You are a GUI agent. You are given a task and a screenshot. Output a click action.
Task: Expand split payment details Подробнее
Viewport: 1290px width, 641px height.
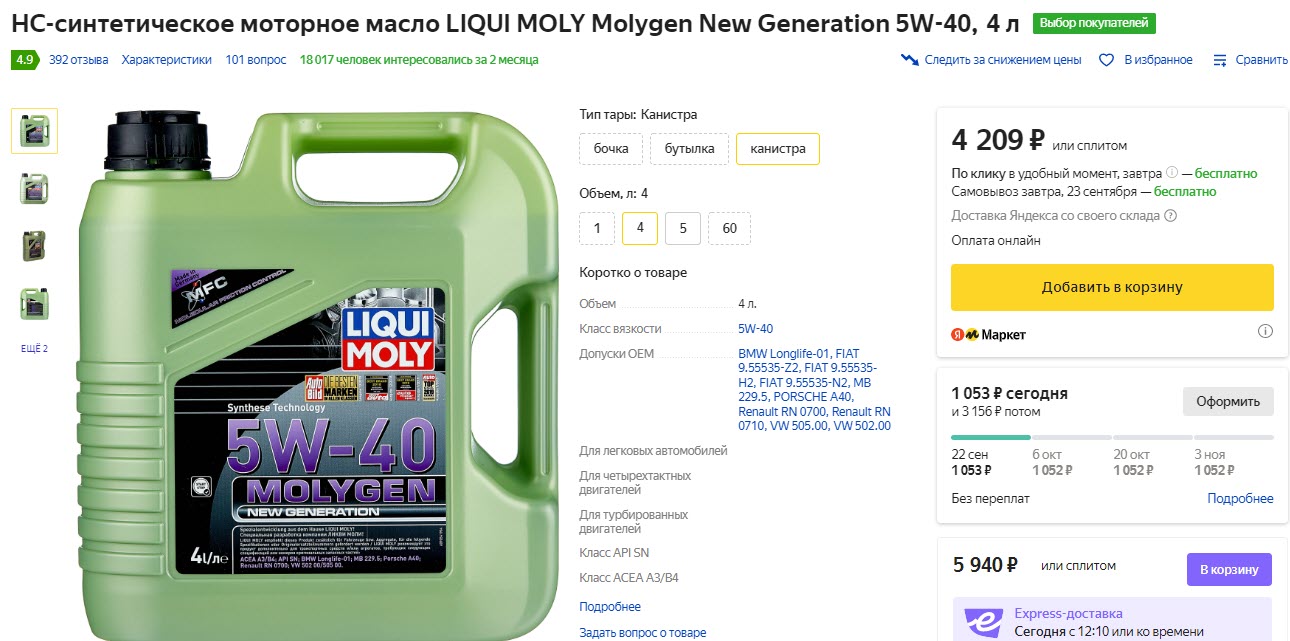pos(1239,498)
